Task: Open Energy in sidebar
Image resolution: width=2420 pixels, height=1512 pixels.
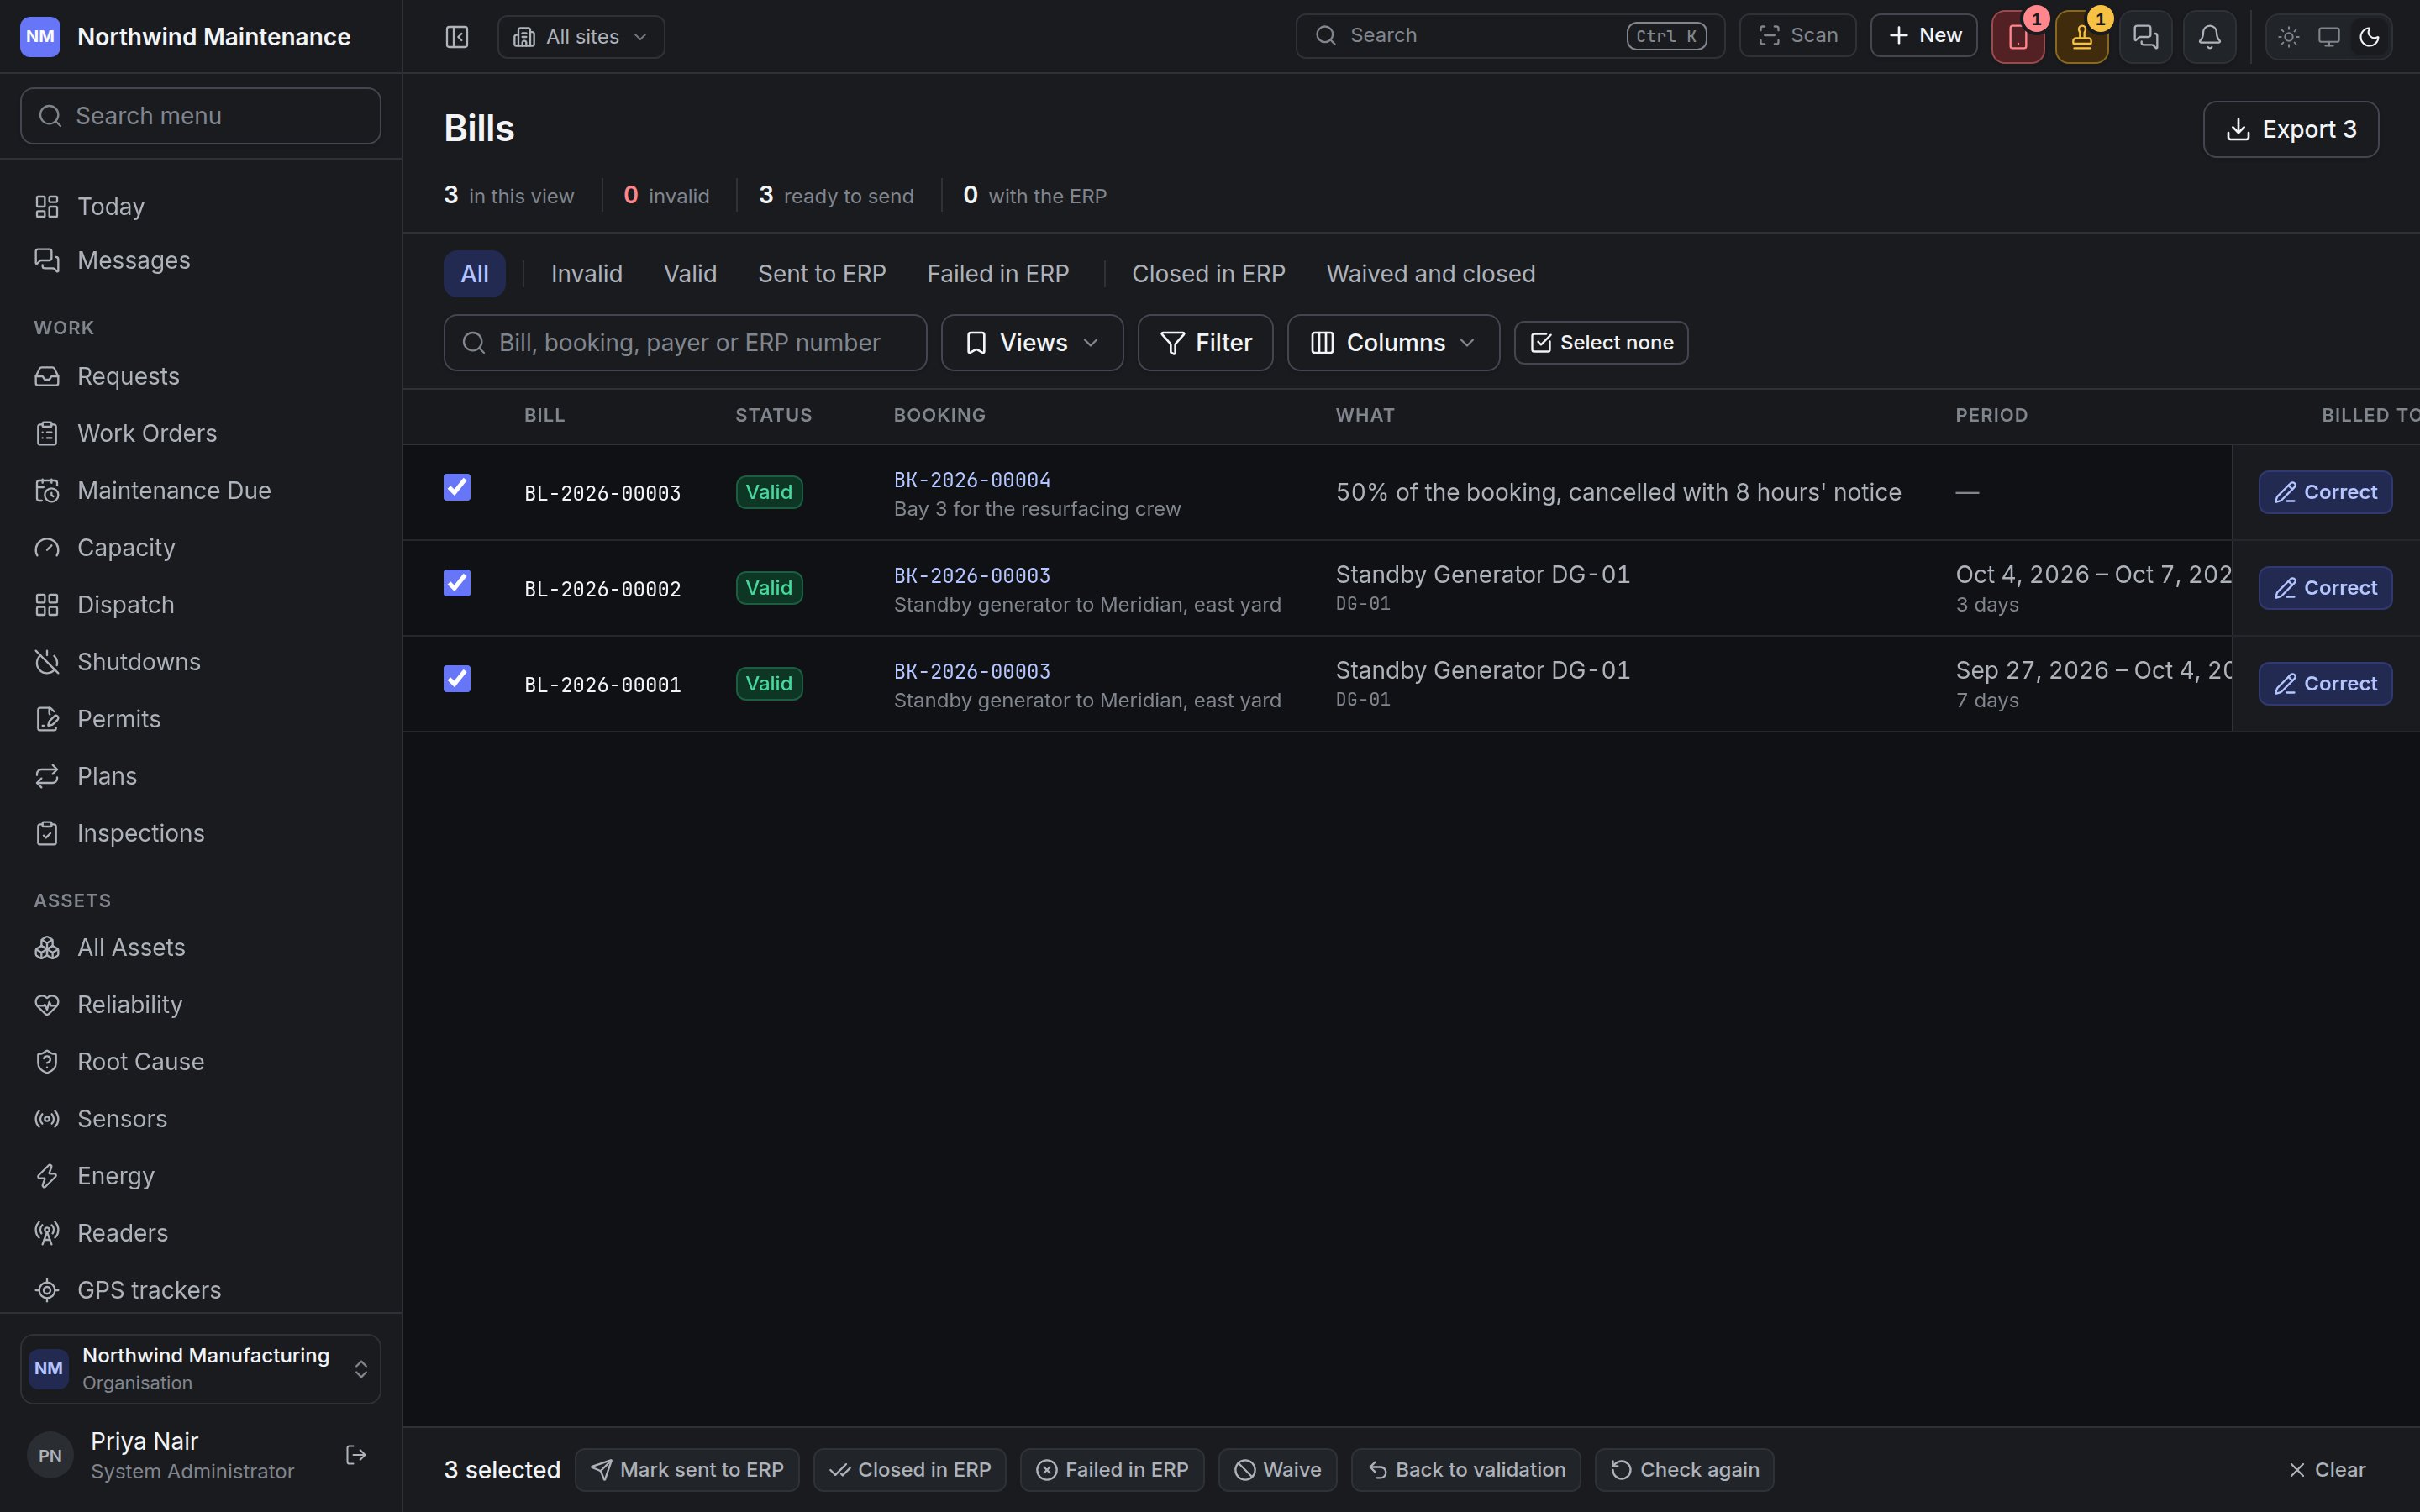Action: pos(201,1176)
